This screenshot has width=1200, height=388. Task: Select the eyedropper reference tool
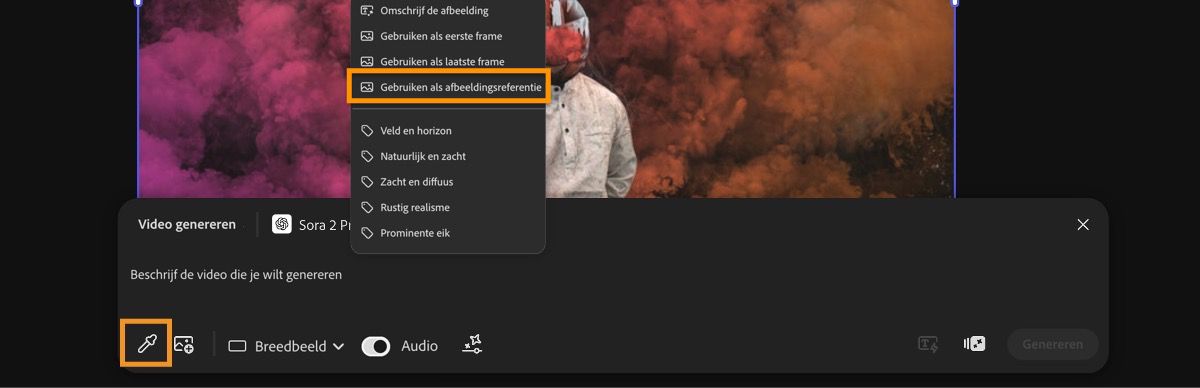(x=147, y=344)
